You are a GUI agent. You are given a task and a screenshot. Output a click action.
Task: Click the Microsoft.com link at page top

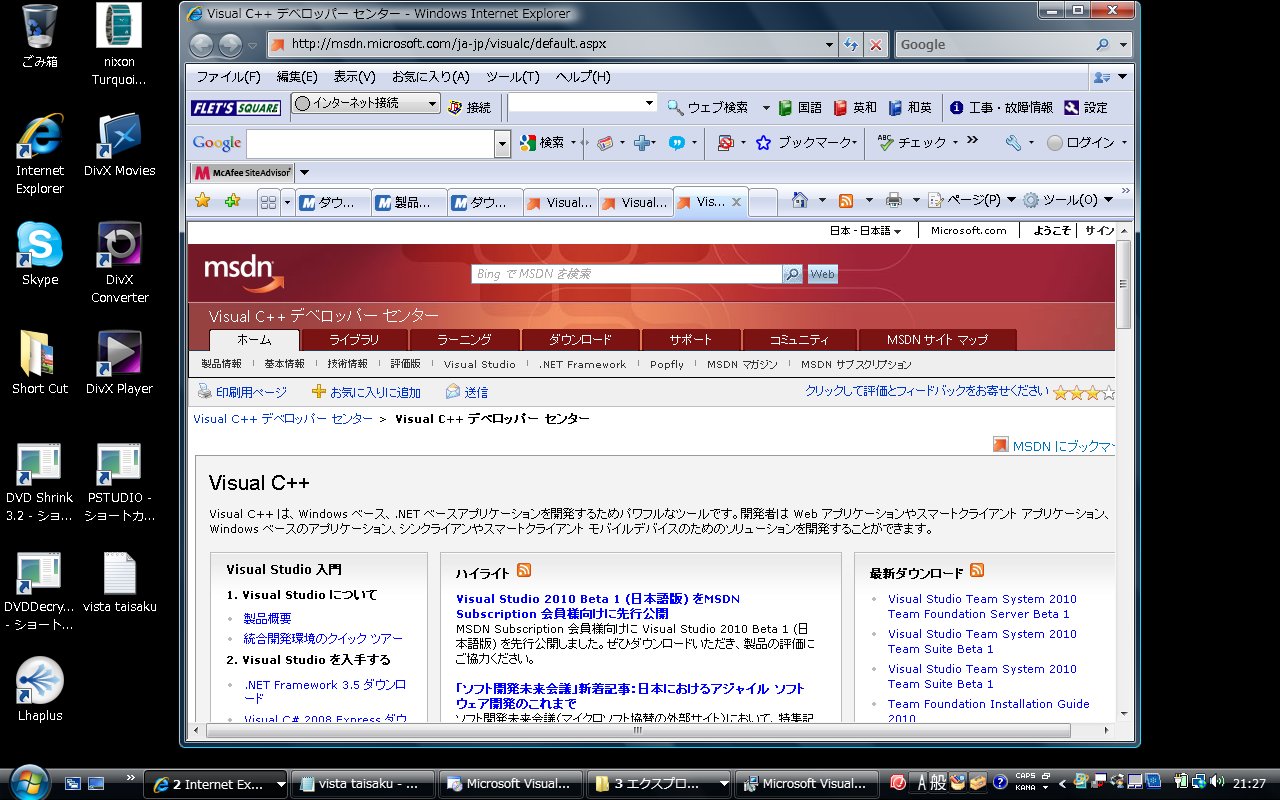coord(969,231)
